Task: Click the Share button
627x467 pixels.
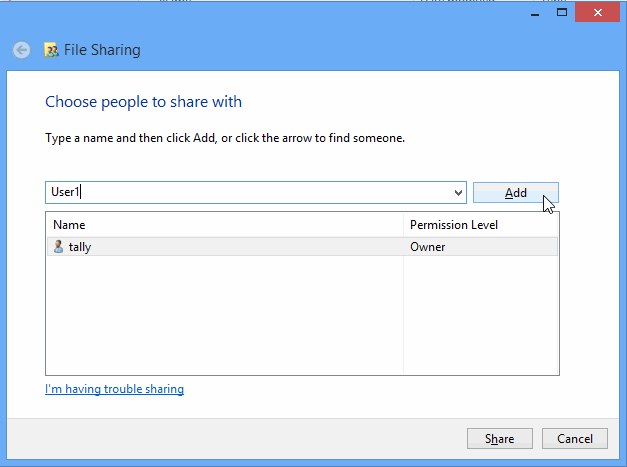Action: pyautogui.click(x=499, y=438)
